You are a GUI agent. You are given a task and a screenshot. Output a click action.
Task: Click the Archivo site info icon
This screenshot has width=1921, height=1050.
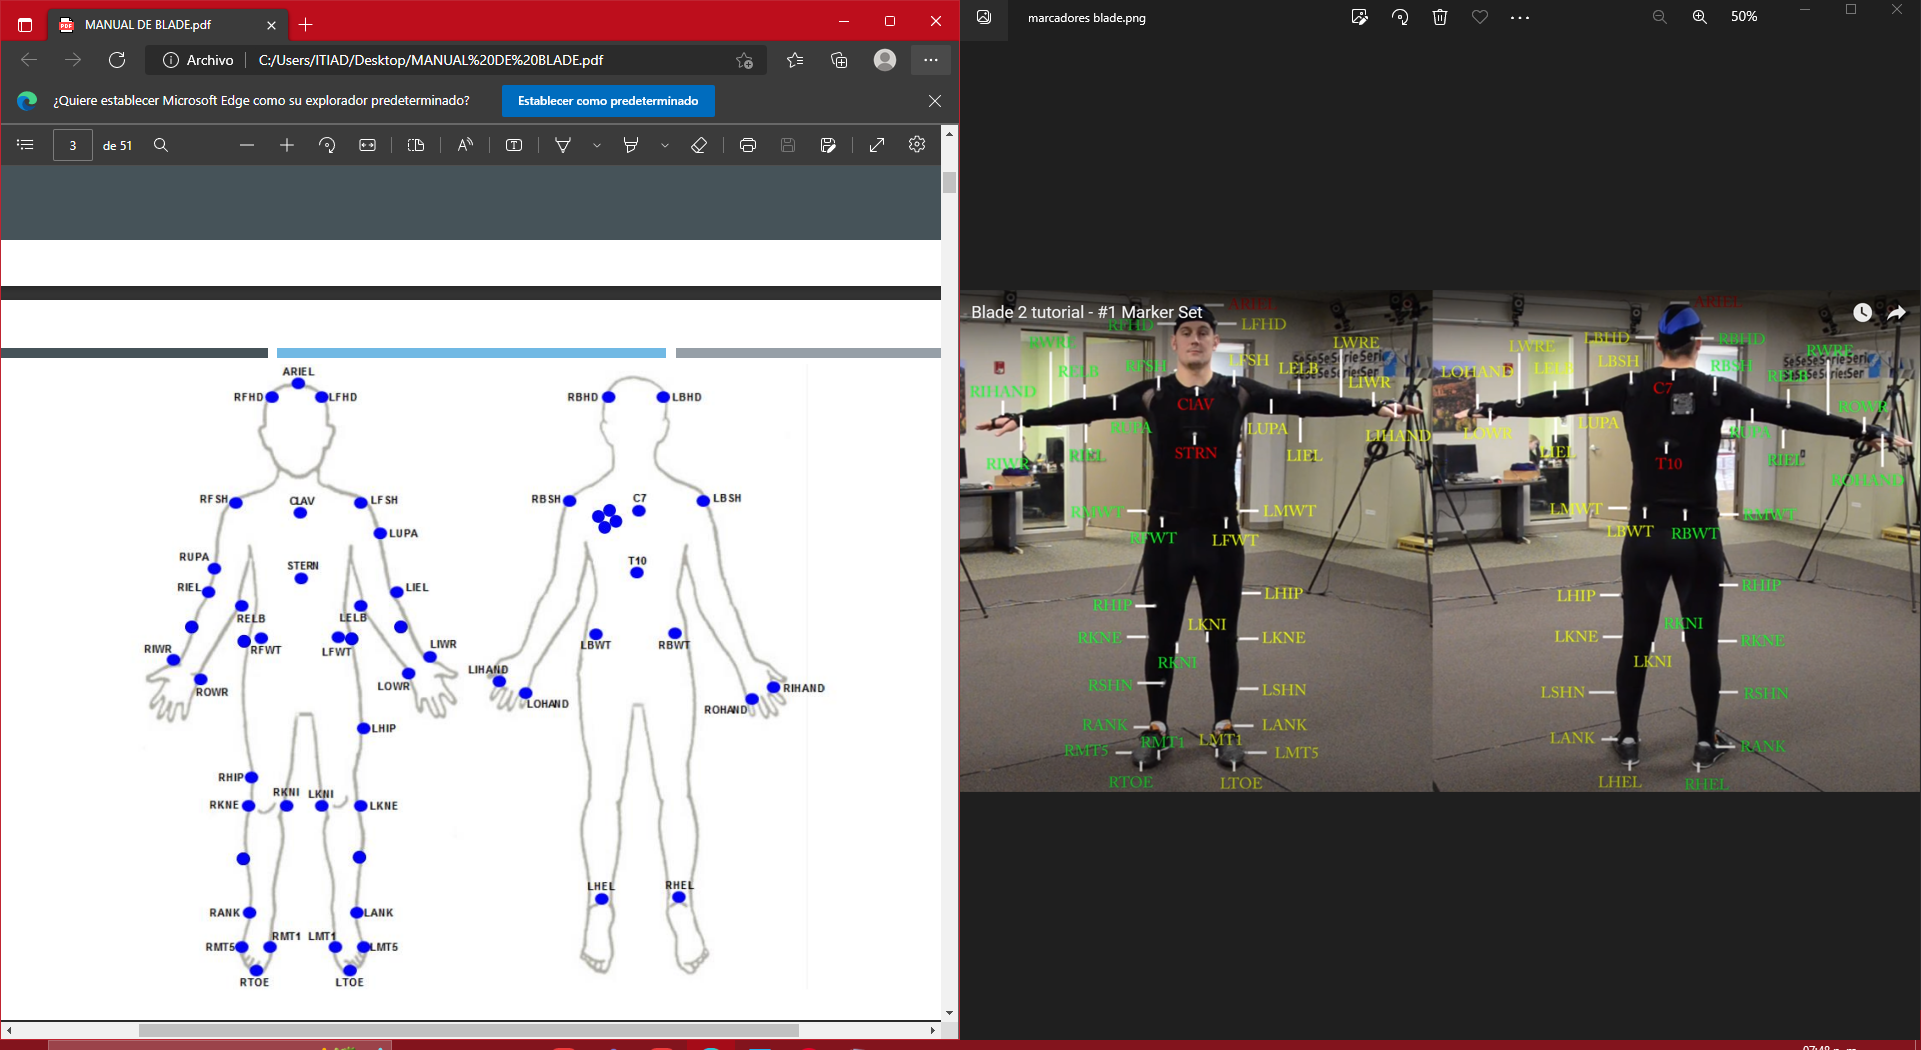pos(171,60)
